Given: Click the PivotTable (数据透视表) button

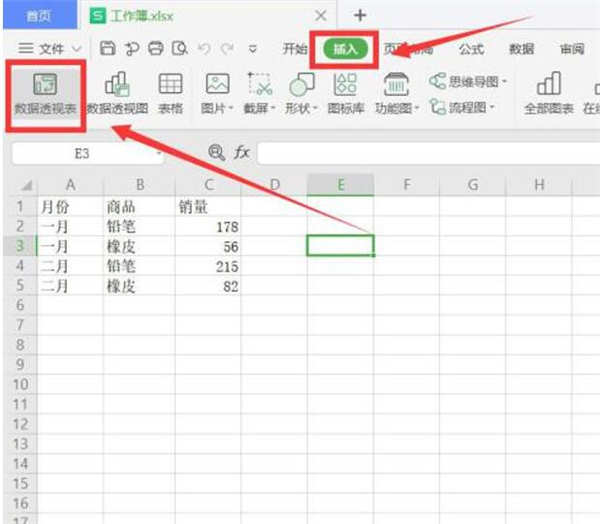Looking at the screenshot, I should click(x=45, y=95).
